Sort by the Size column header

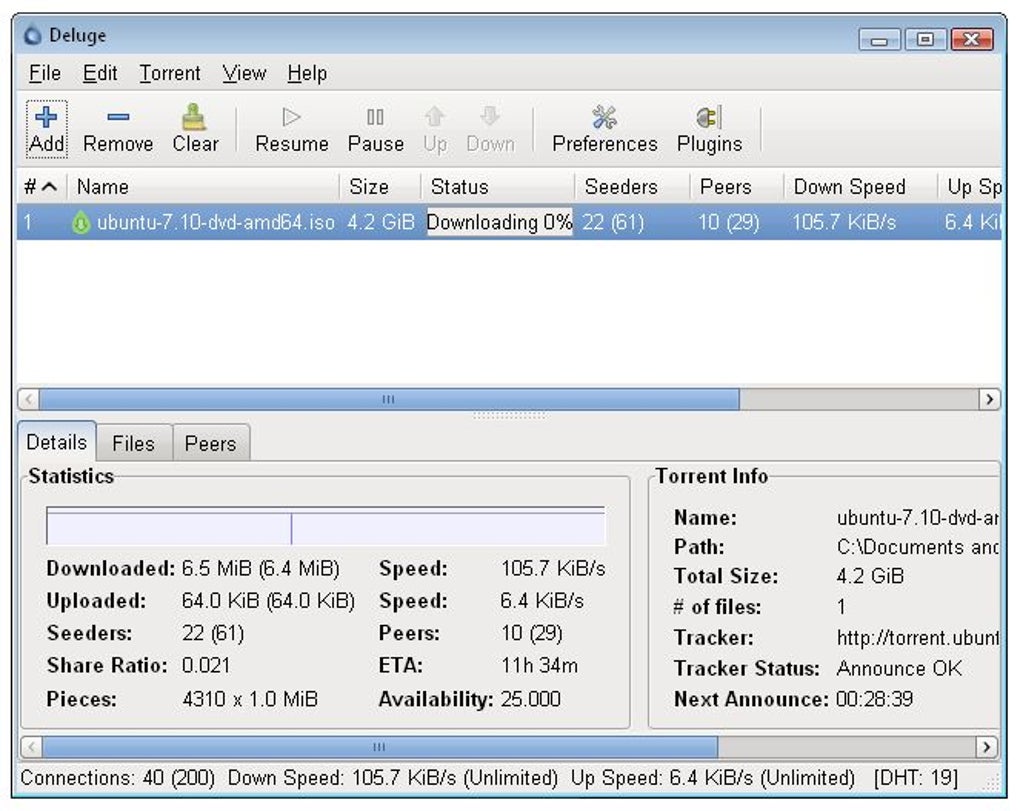(x=380, y=187)
